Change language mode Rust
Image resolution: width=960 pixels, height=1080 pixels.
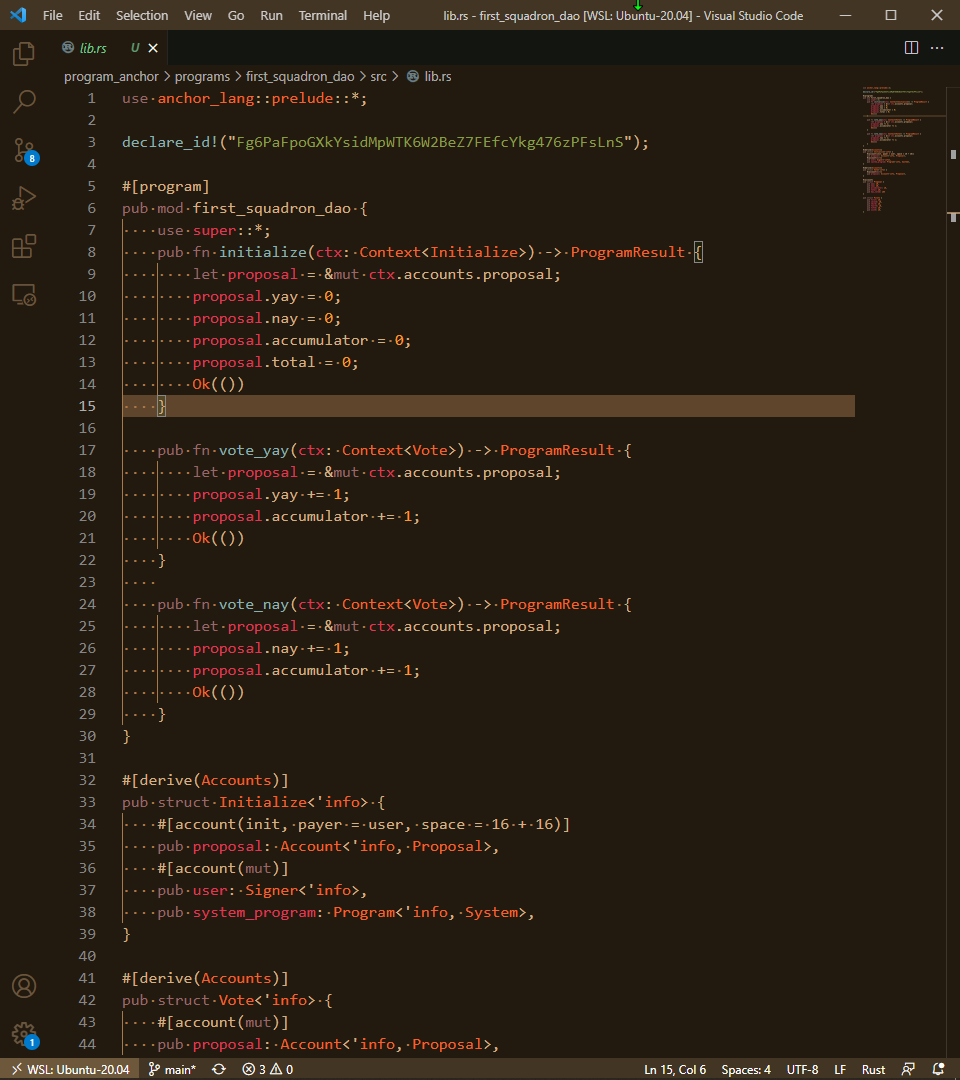(x=873, y=1070)
